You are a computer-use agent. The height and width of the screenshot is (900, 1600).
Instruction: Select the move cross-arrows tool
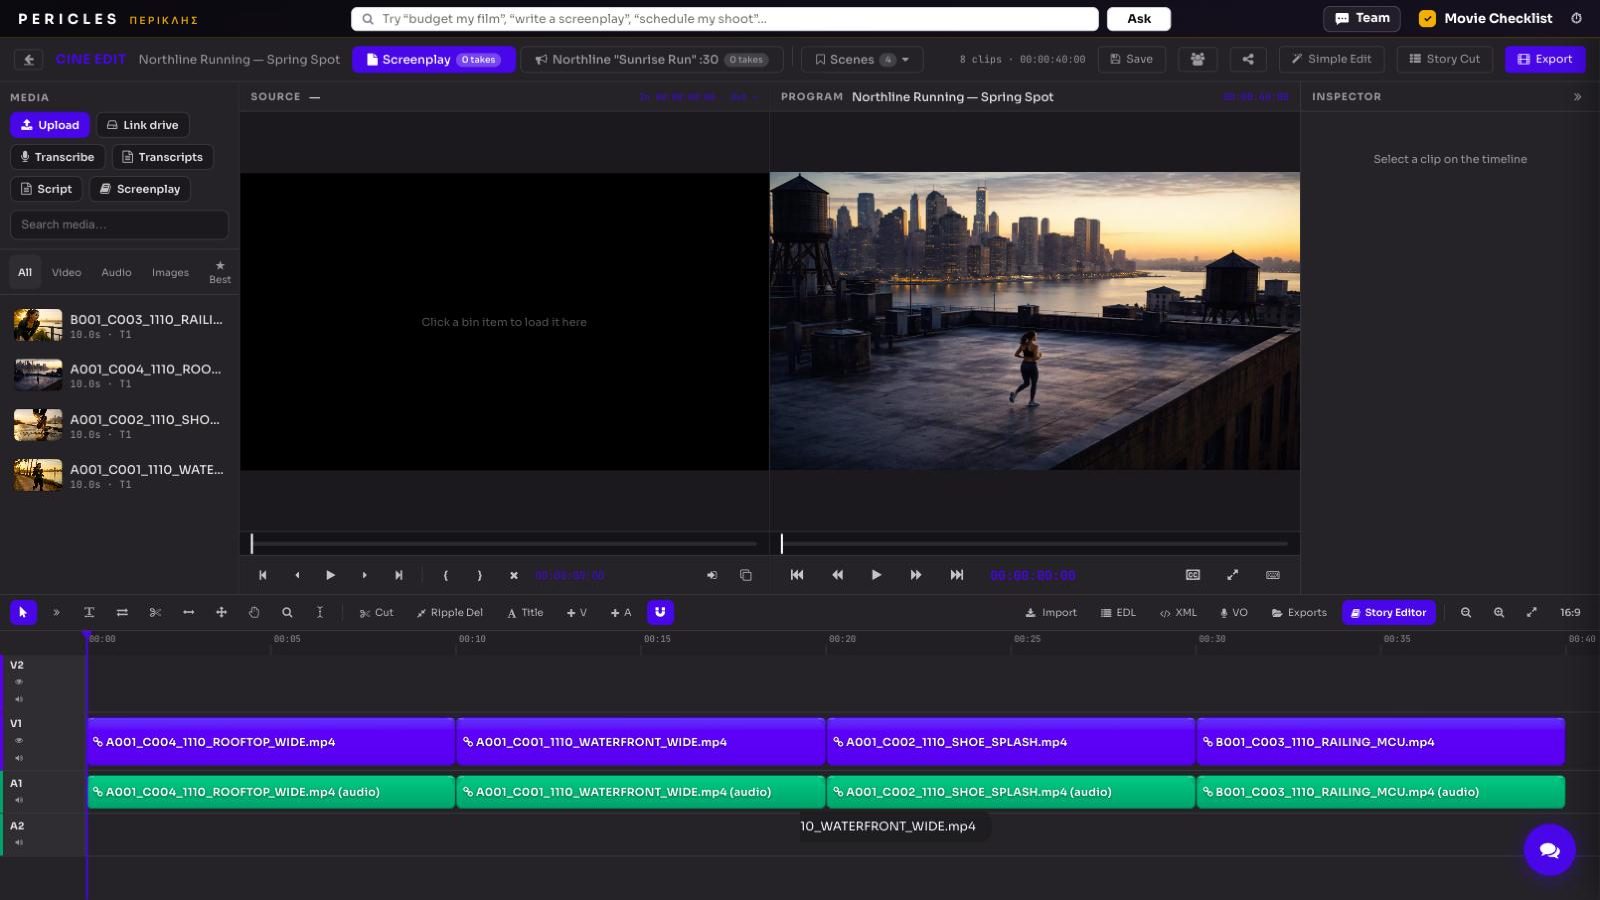pos(221,612)
